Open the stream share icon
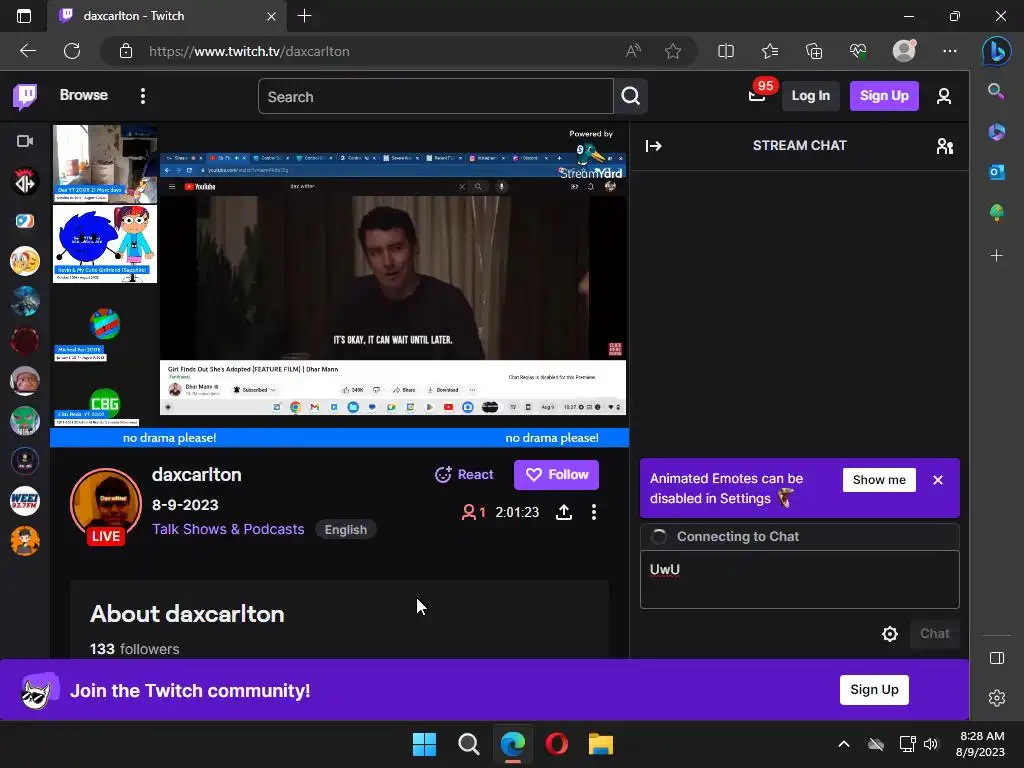1024x768 pixels. tap(564, 512)
